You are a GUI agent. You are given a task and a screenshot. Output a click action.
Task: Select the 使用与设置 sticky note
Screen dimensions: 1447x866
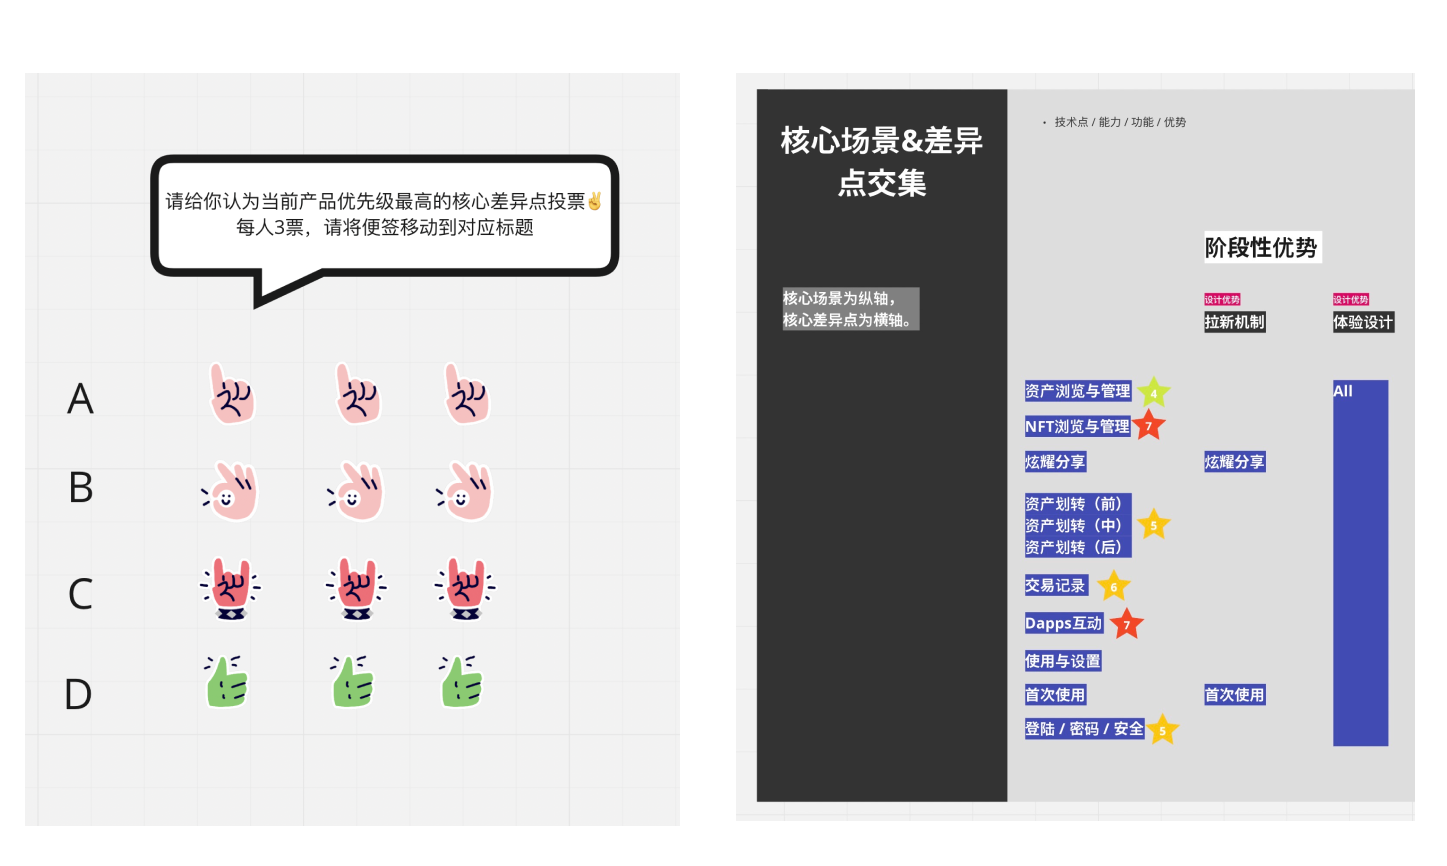pos(1062,661)
